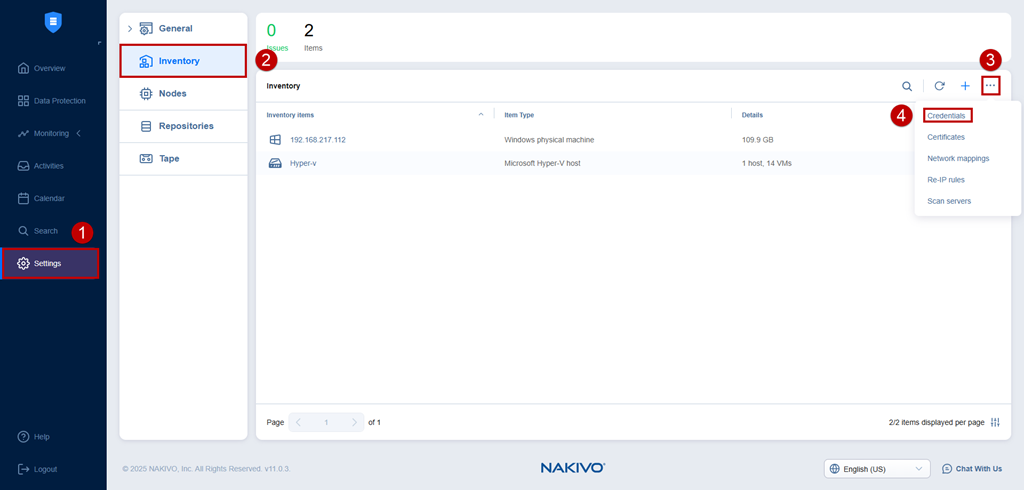Click the Hyper-V host icon
The width and height of the screenshot is (1024, 490).
[275, 163]
